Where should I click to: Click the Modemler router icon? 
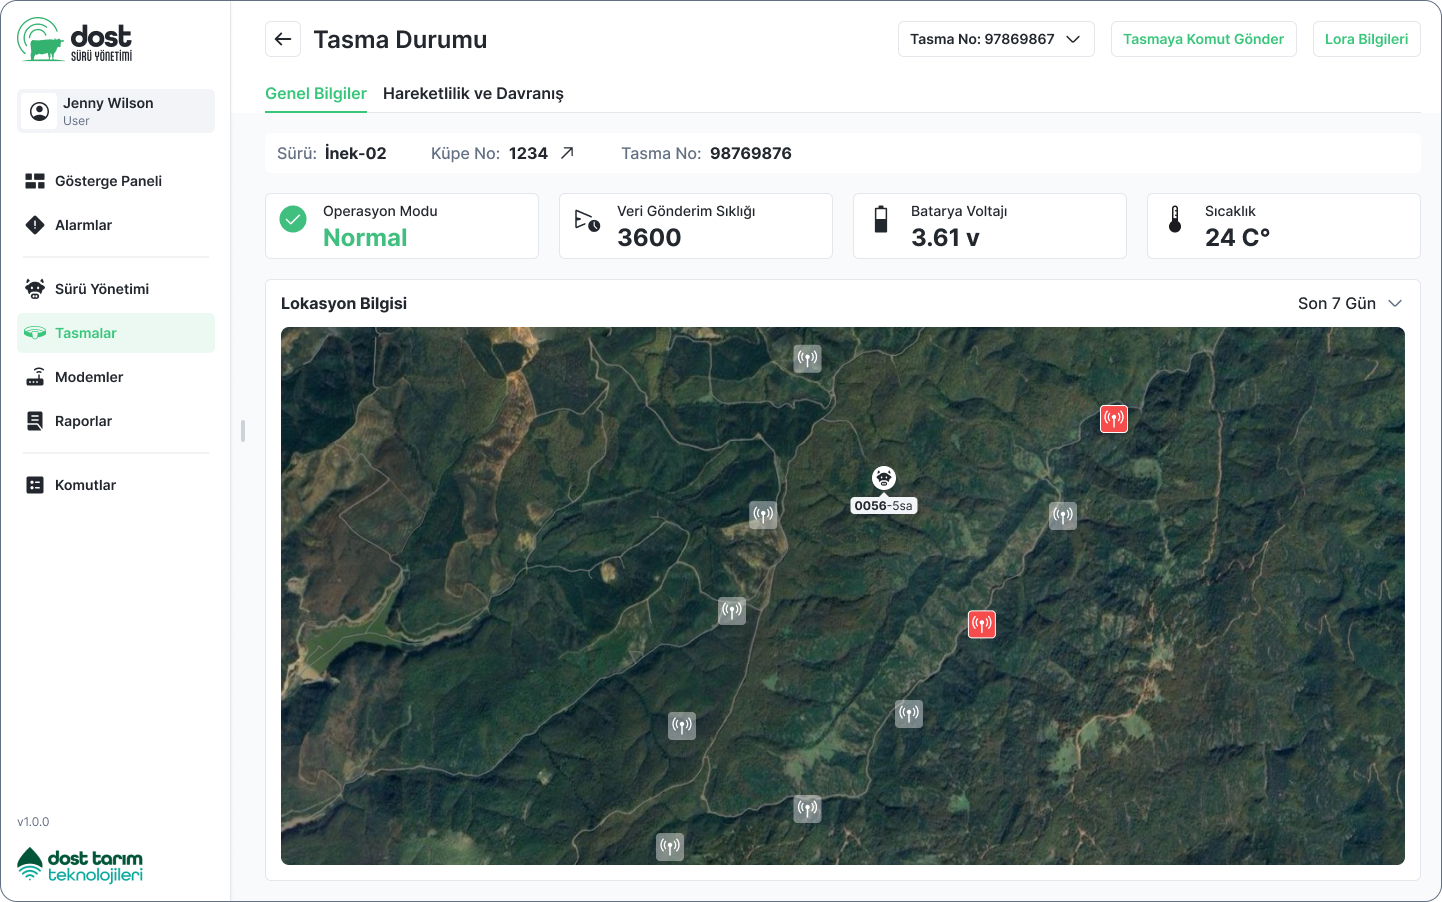[x=35, y=377]
